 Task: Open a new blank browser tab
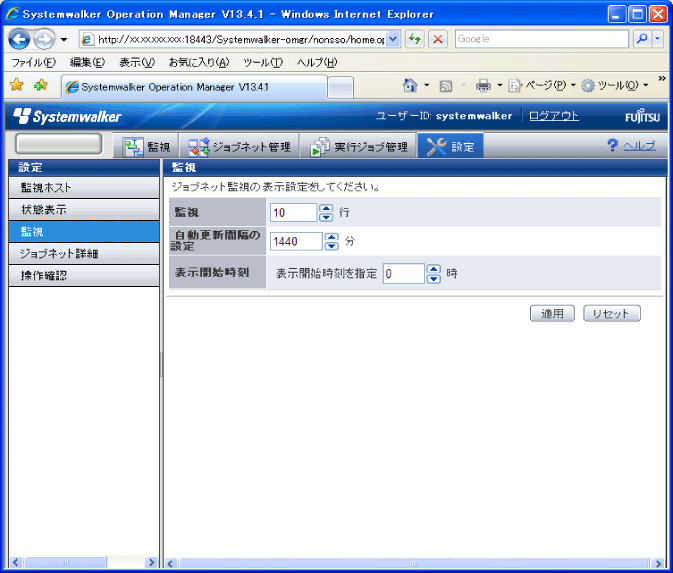tap(340, 88)
